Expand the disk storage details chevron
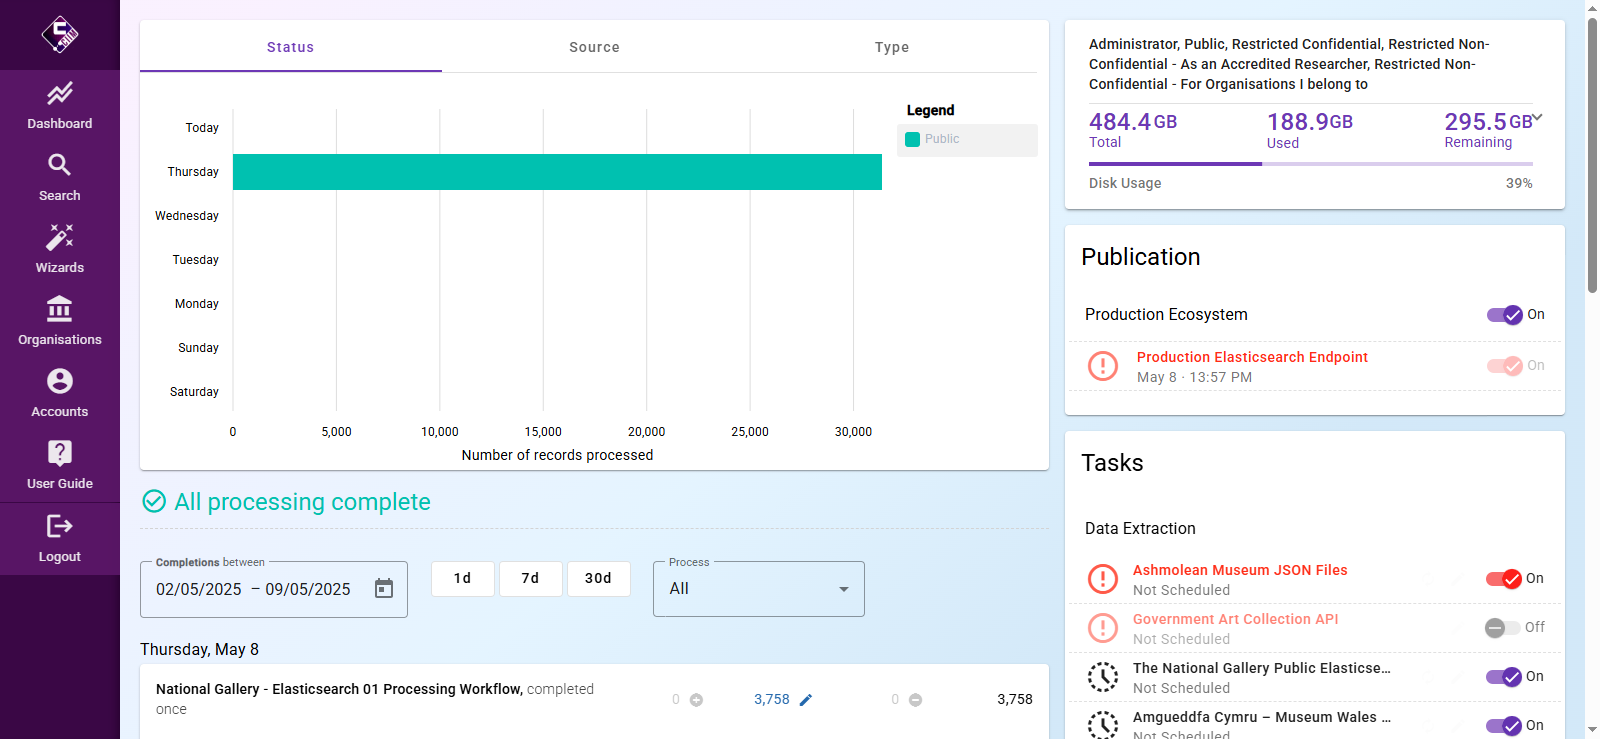The width and height of the screenshot is (1600, 739). [1537, 118]
